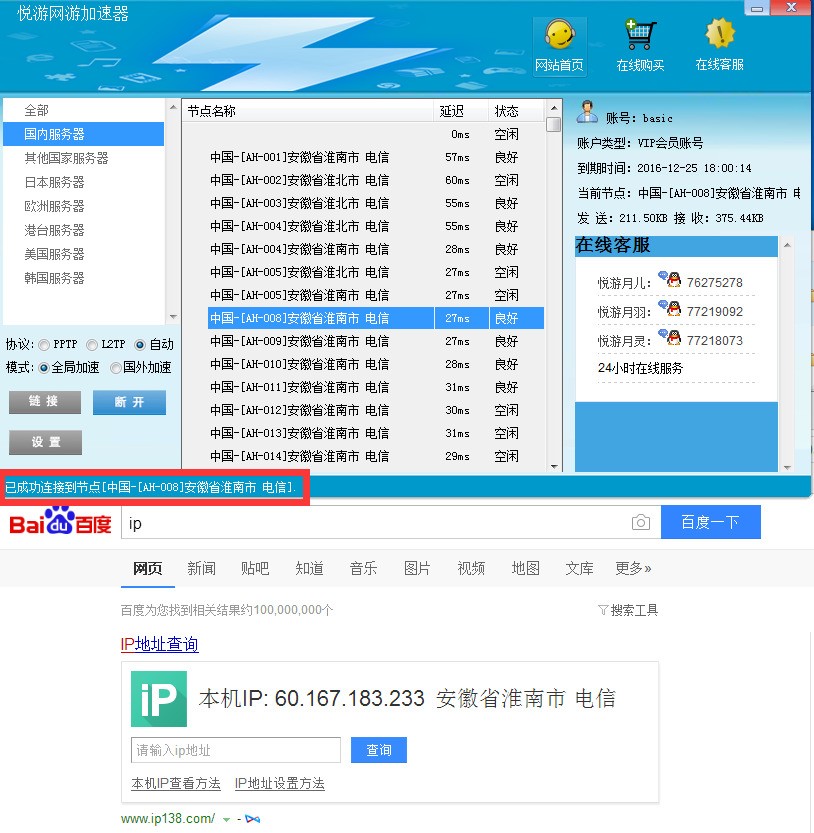The width and height of the screenshot is (814, 833).
Task: Sort by 节点名称 column header
Action: 308,111
